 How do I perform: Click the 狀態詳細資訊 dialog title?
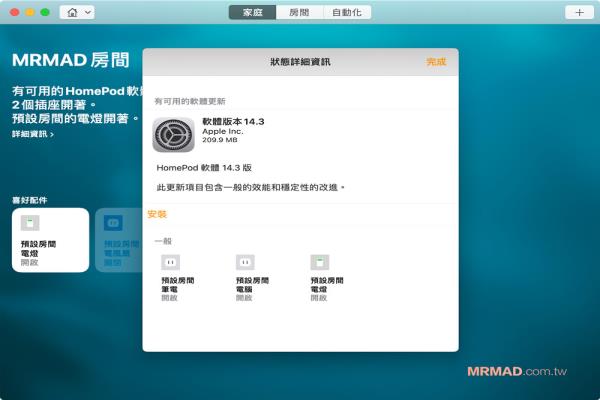click(300, 62)
